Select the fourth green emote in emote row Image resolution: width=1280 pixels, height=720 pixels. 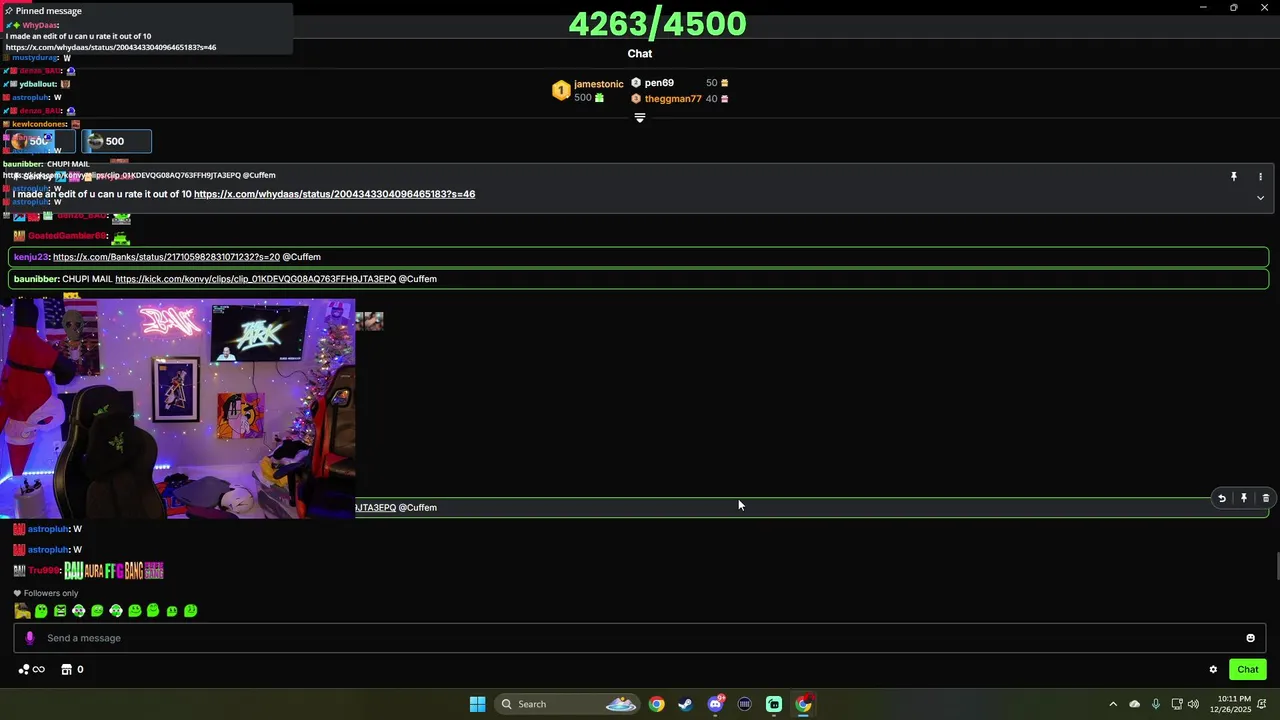(x=78, y=611)
